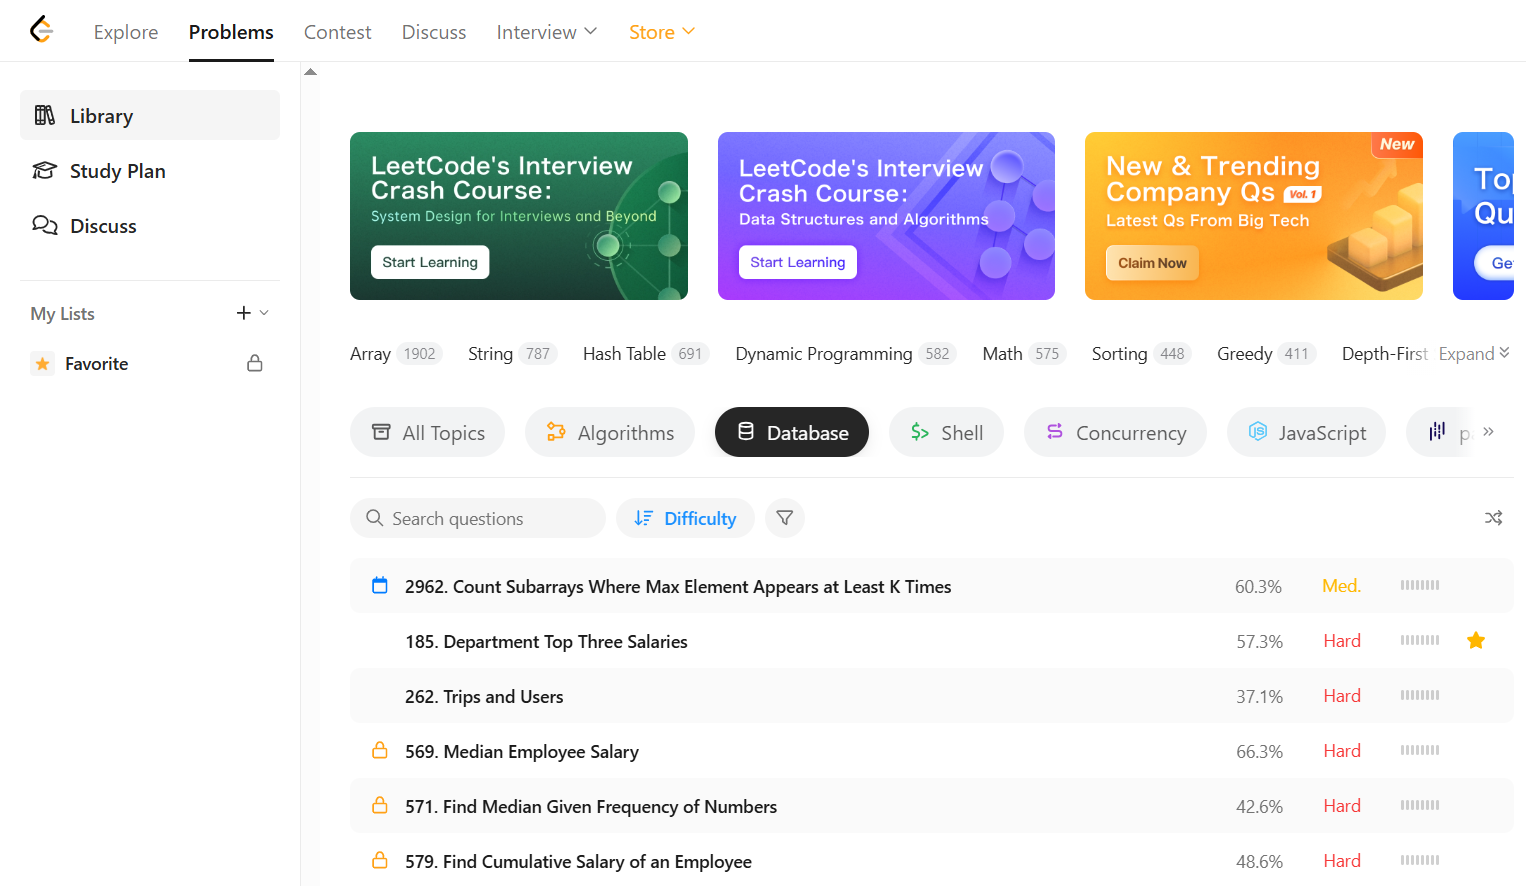Image resolution: width=1526 pixels, height=886 pixels.
Task: Sort questions by Difficulty
Action: click(685, 518)
